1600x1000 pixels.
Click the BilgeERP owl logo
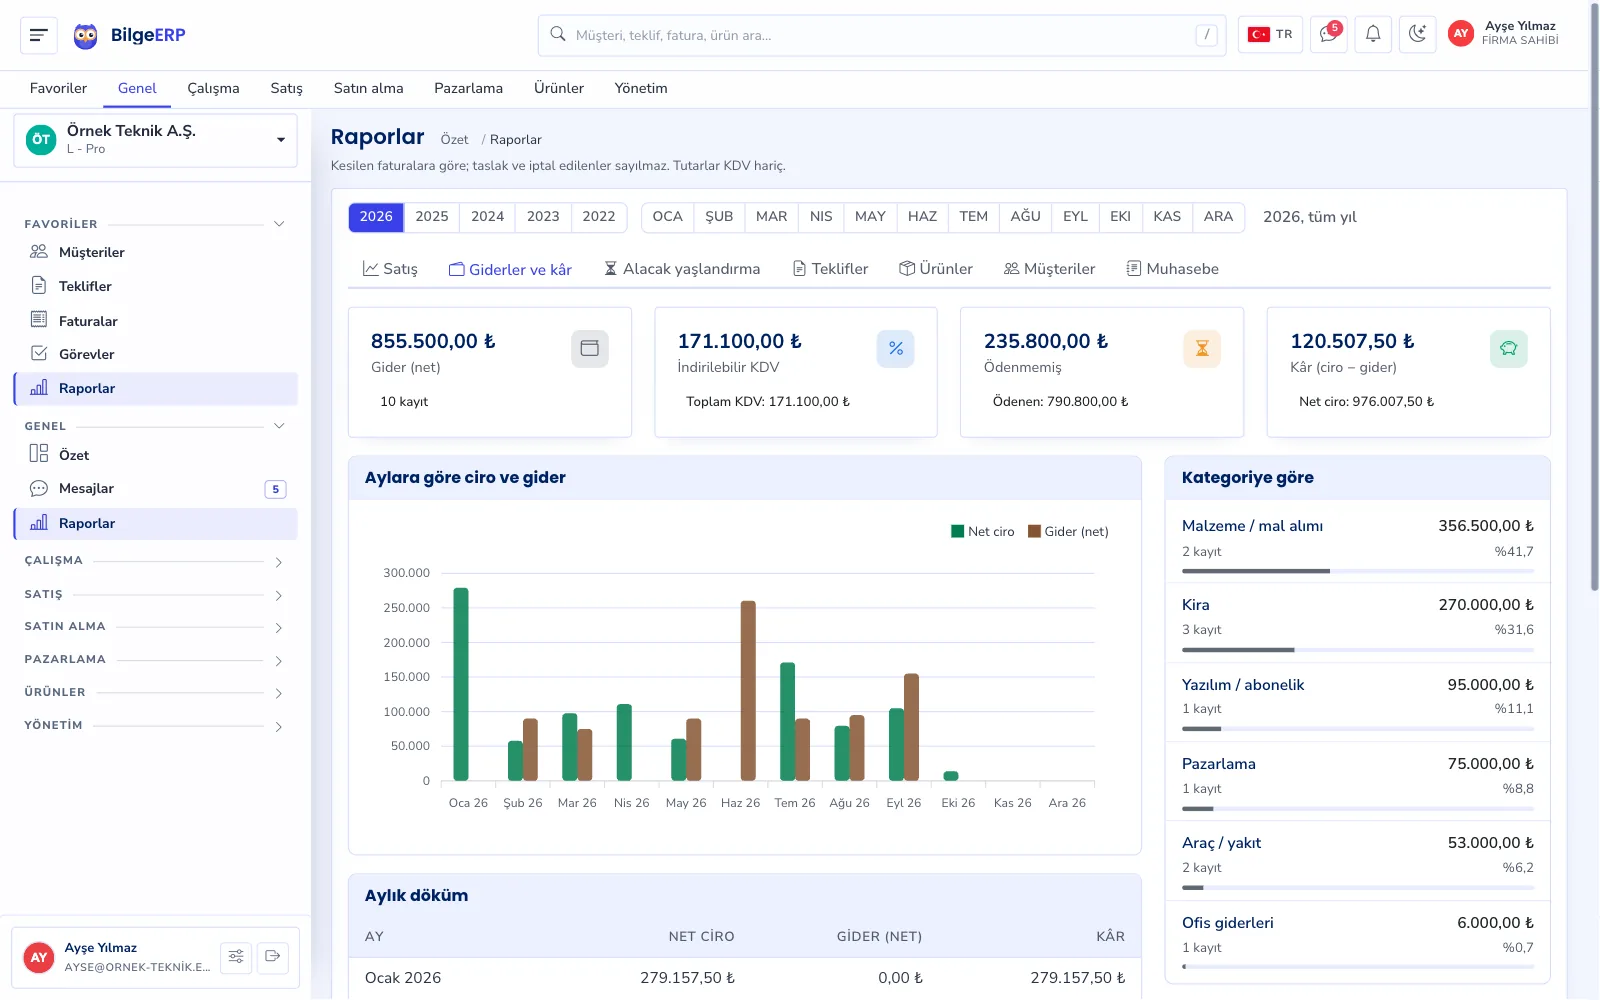point(86,36)
